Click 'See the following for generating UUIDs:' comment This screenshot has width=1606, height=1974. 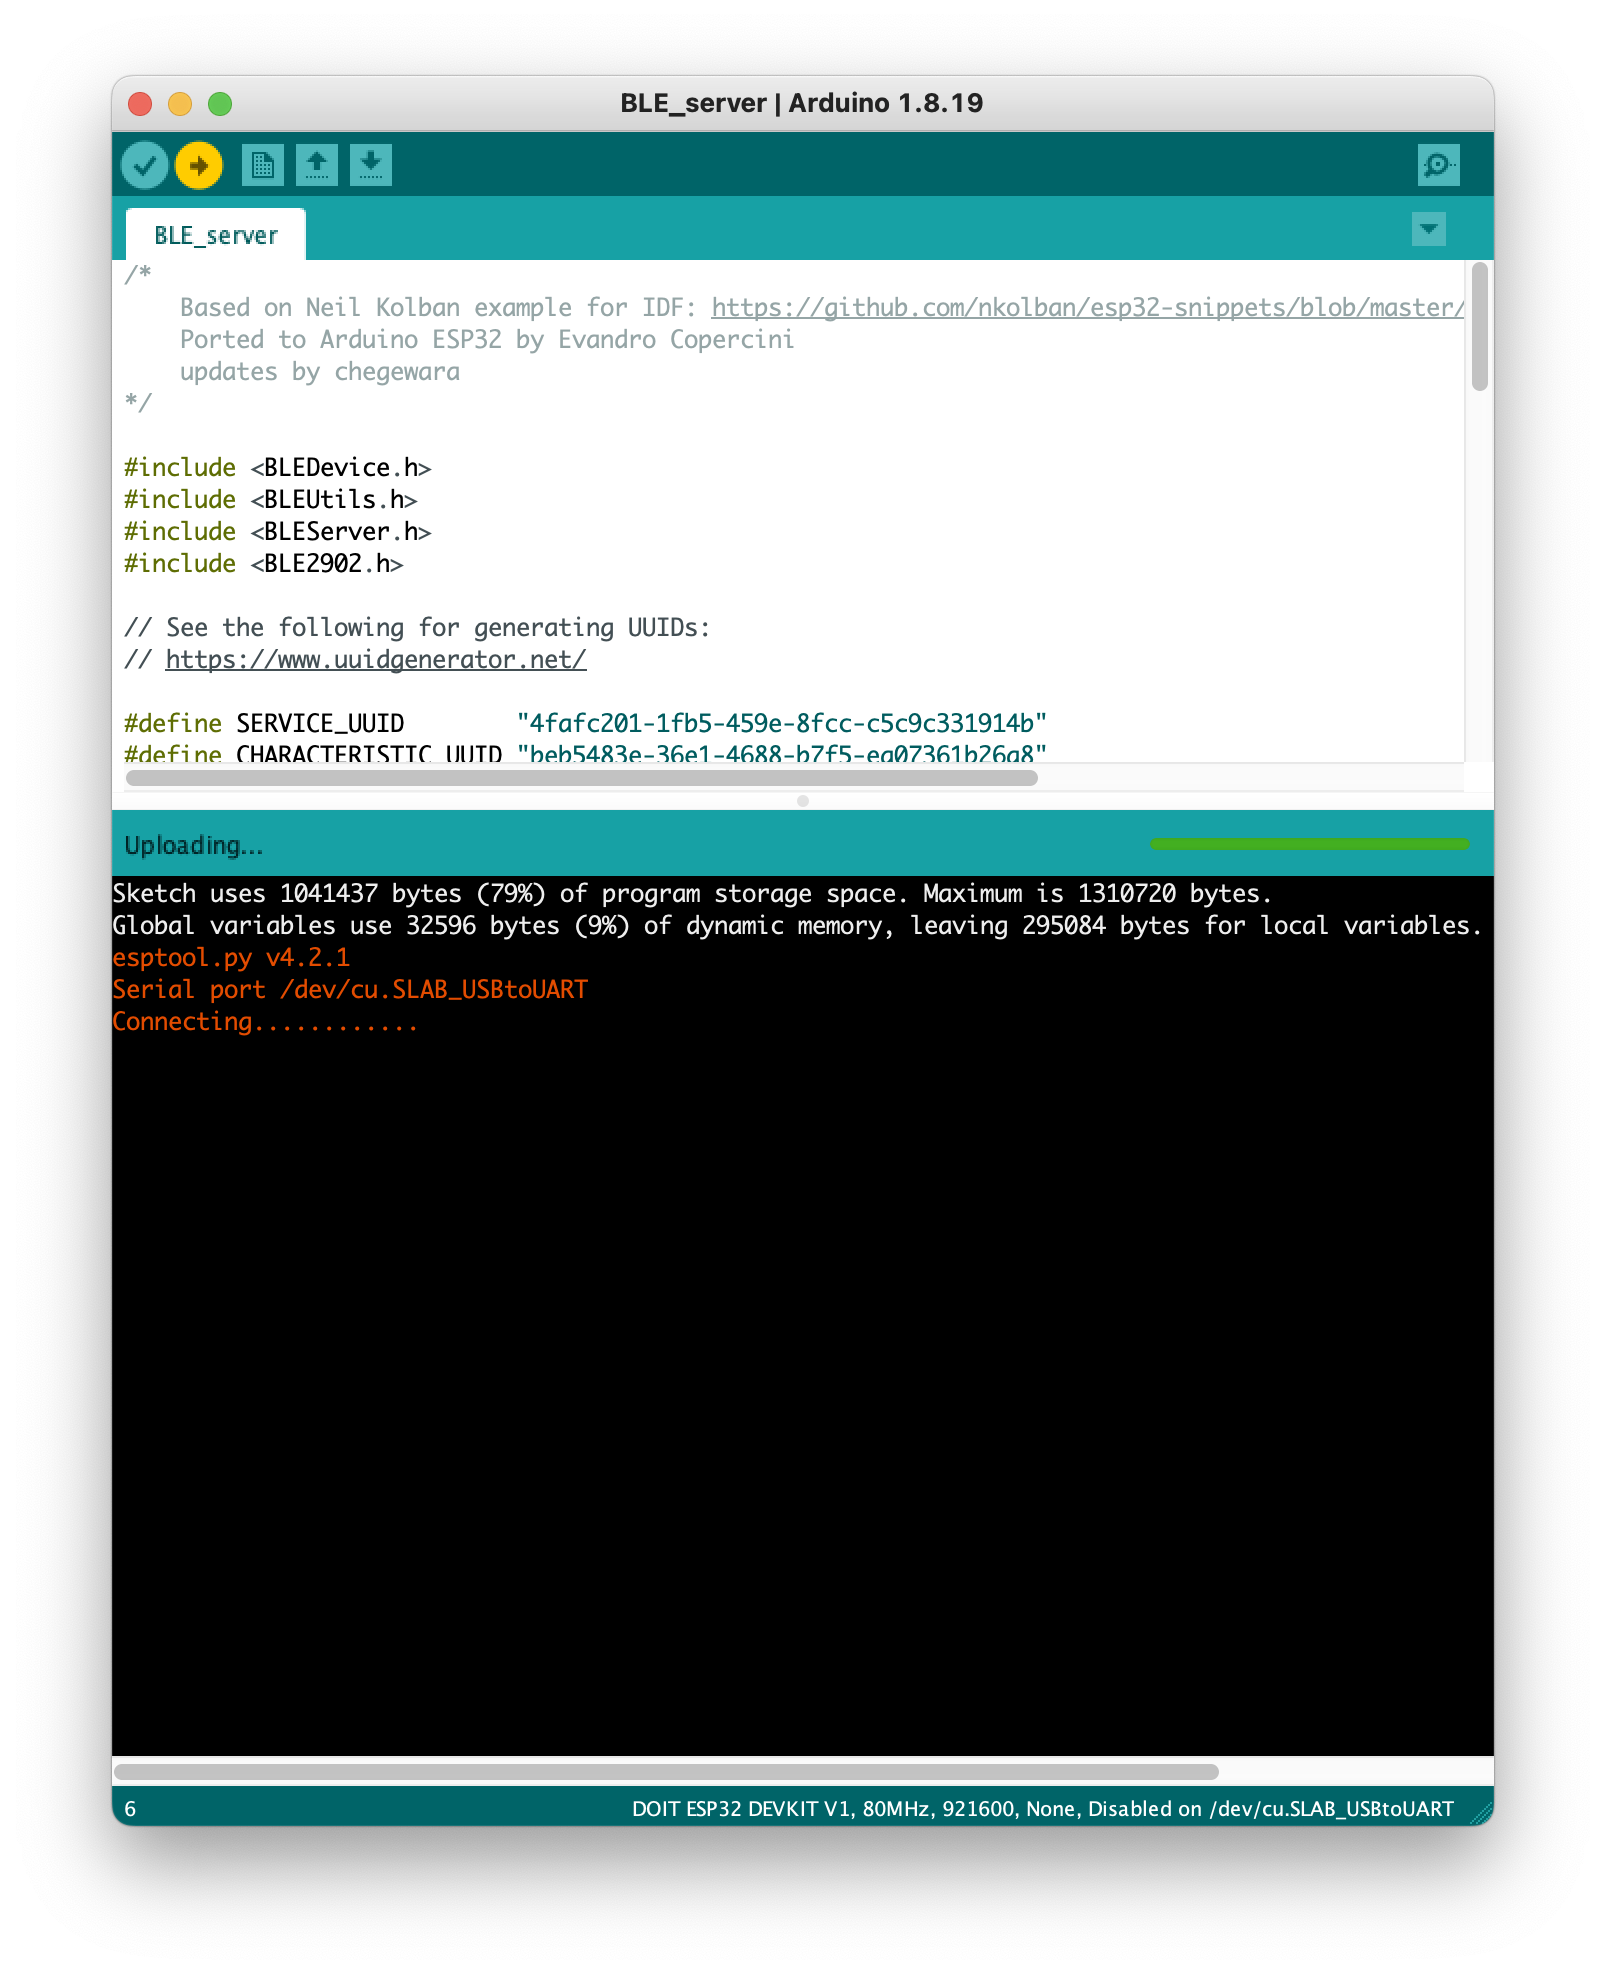pyautogui.click(x=417, y=627)
